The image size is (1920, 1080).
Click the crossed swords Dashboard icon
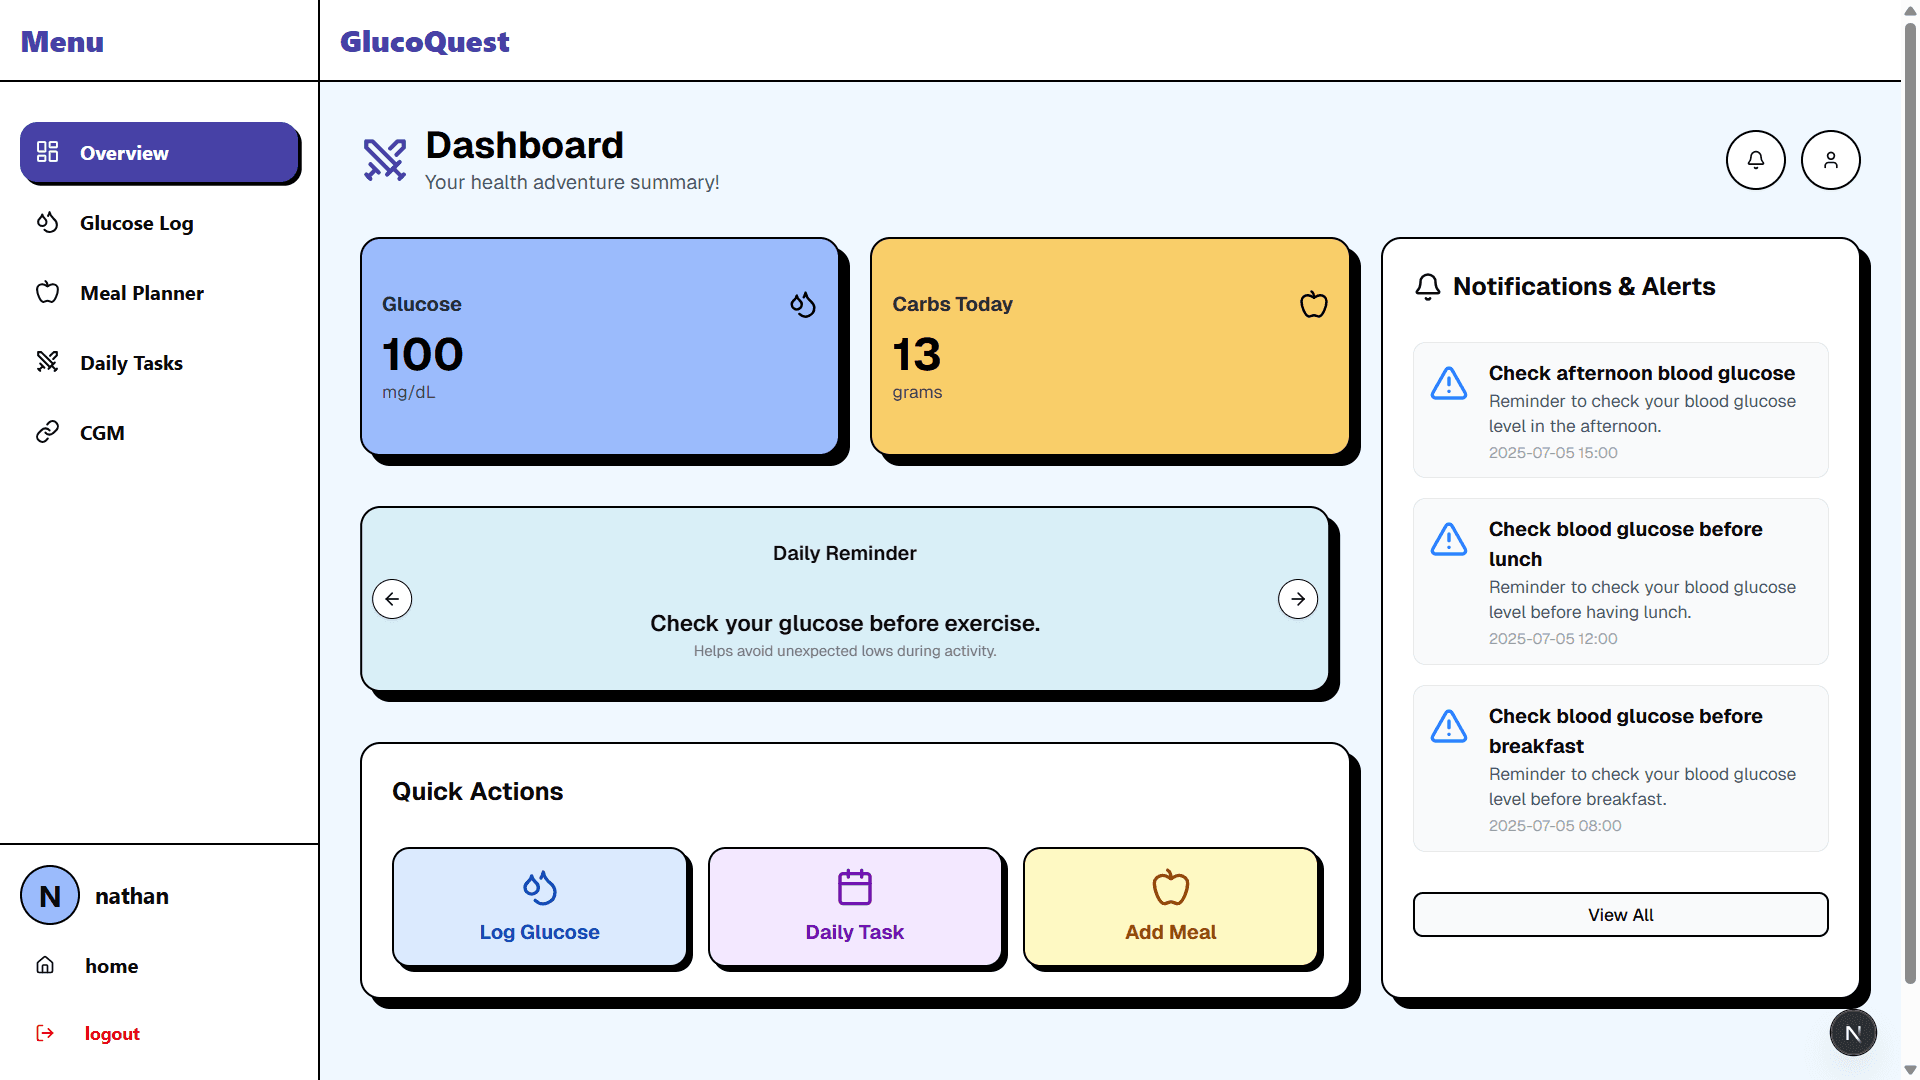[385, 160]
